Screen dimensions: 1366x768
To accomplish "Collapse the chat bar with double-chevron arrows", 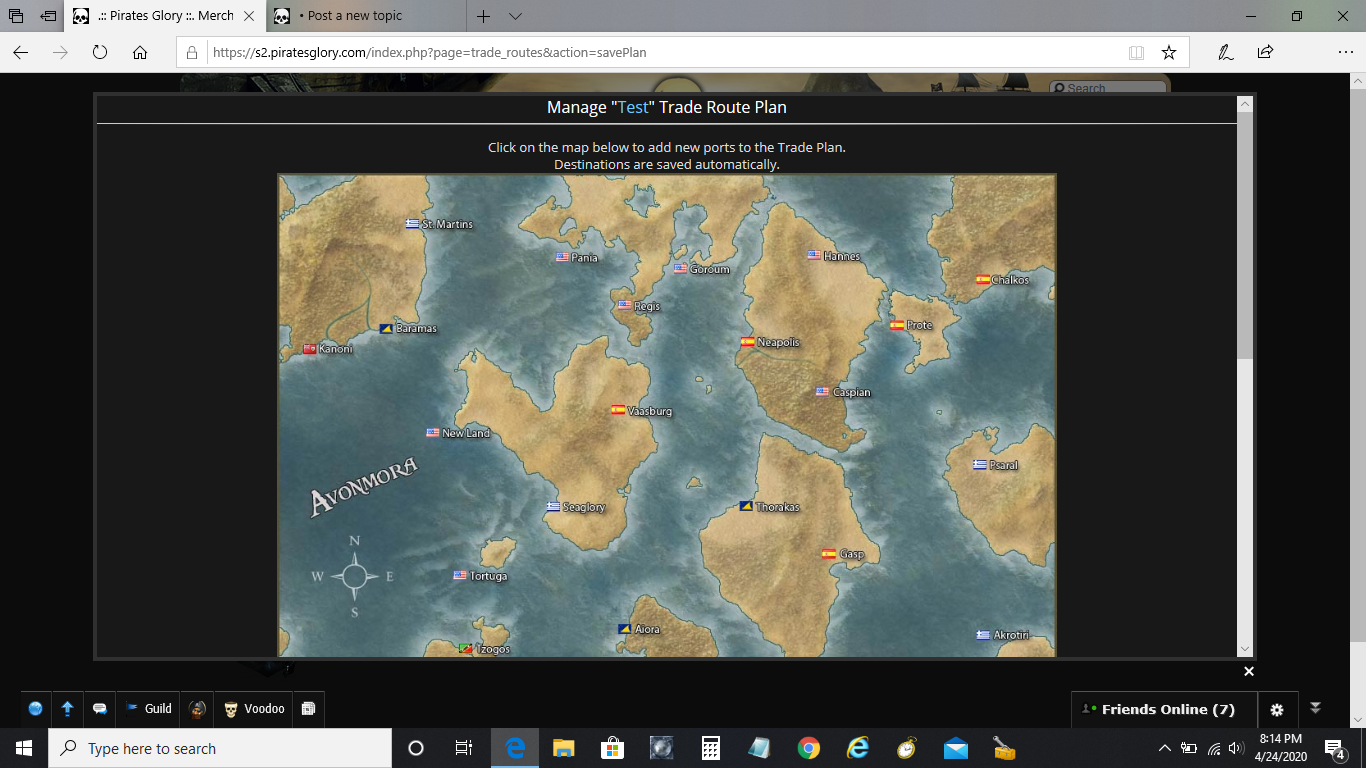I will (1316, 708).
